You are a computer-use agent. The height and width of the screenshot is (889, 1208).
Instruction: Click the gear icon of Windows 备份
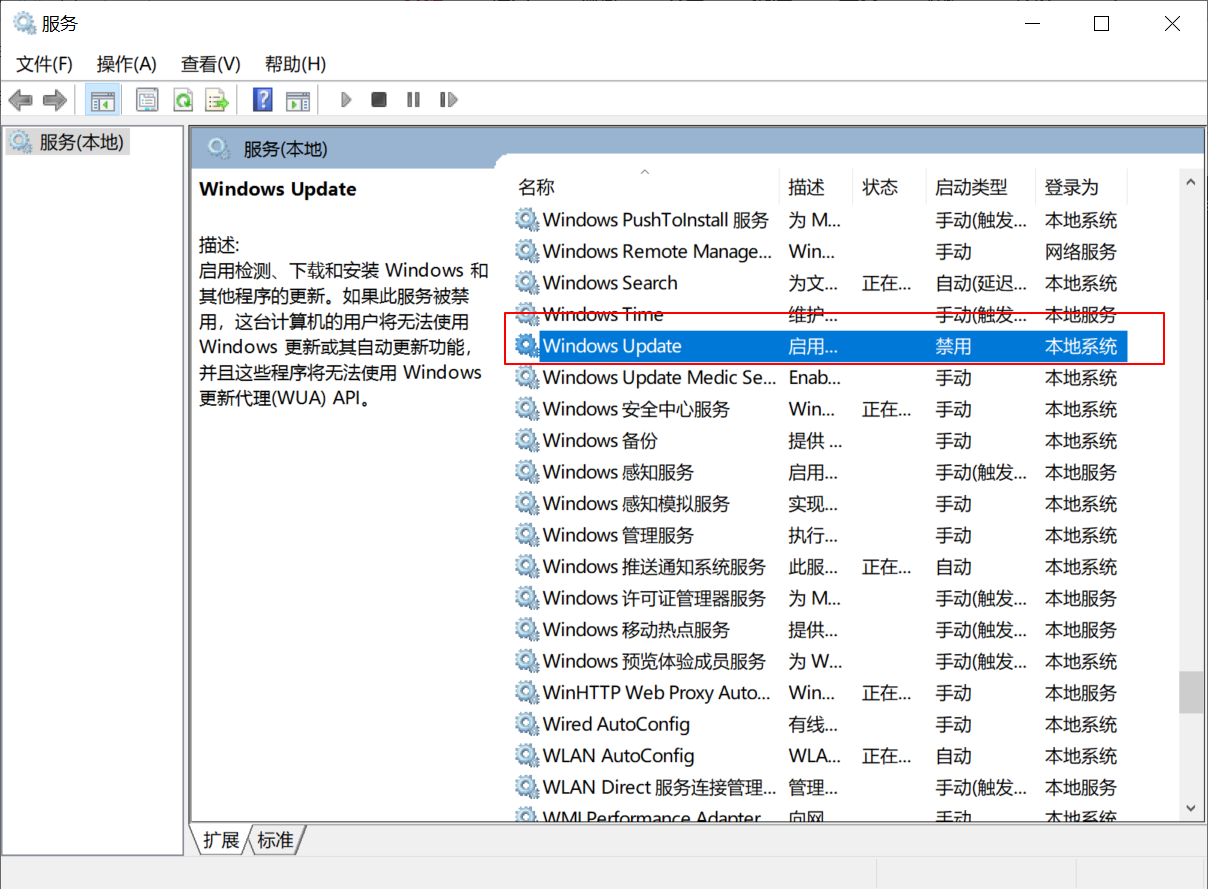pos(526,441)
